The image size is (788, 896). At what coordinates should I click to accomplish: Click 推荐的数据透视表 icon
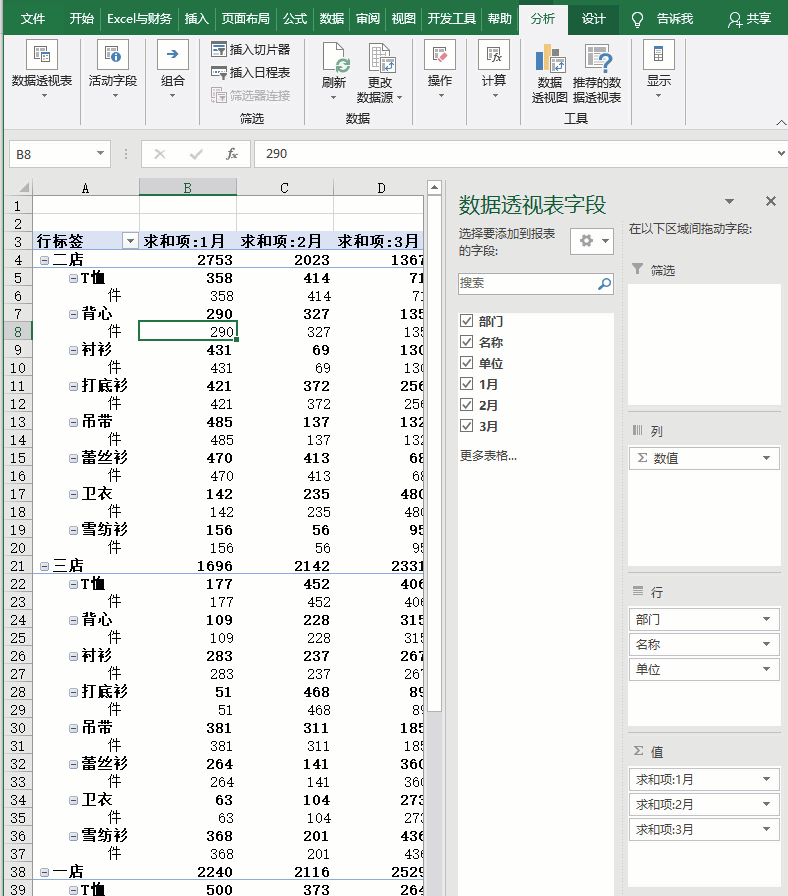click(598, 58)
